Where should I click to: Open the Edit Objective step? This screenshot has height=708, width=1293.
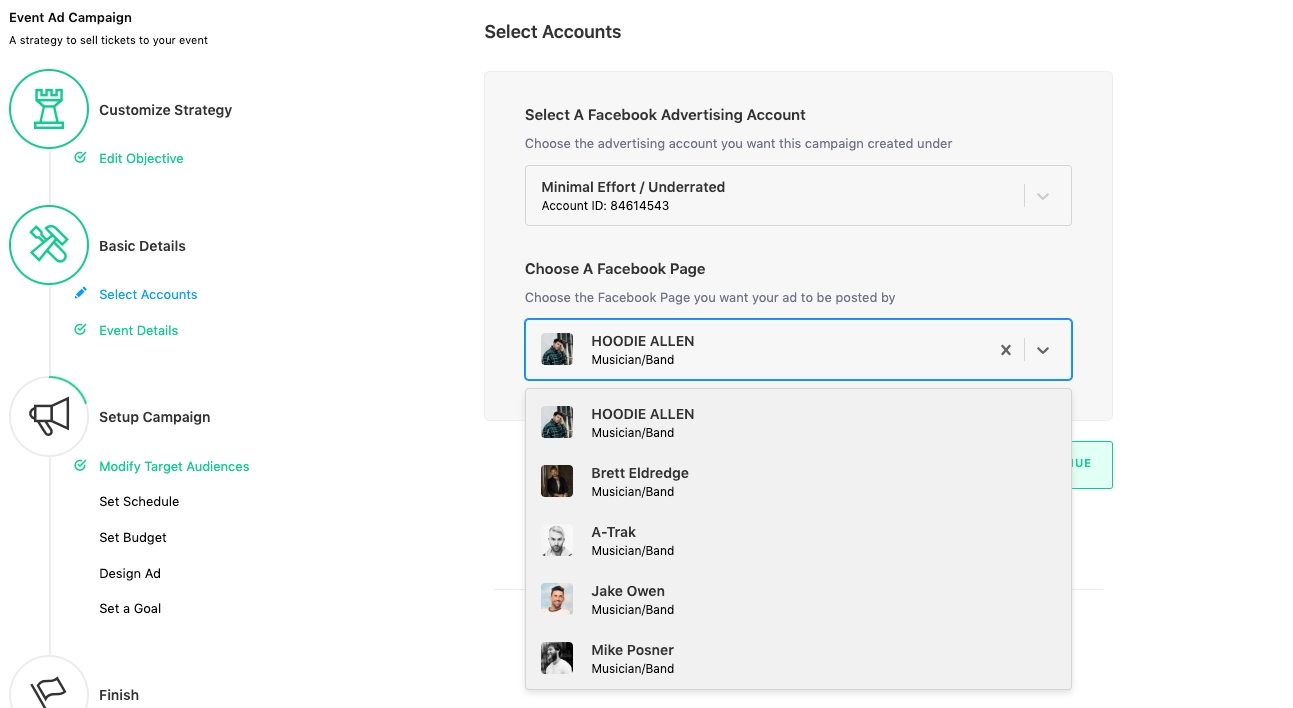141,158
